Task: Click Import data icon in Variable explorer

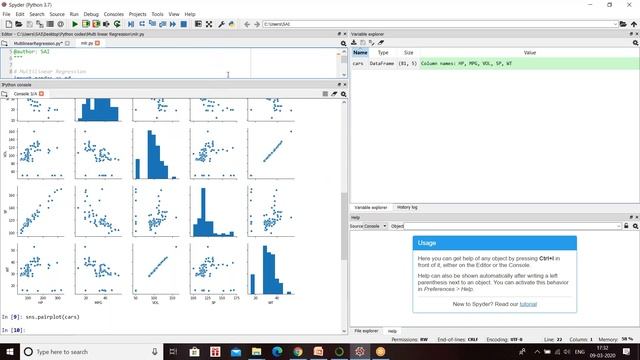Action: 354,42
